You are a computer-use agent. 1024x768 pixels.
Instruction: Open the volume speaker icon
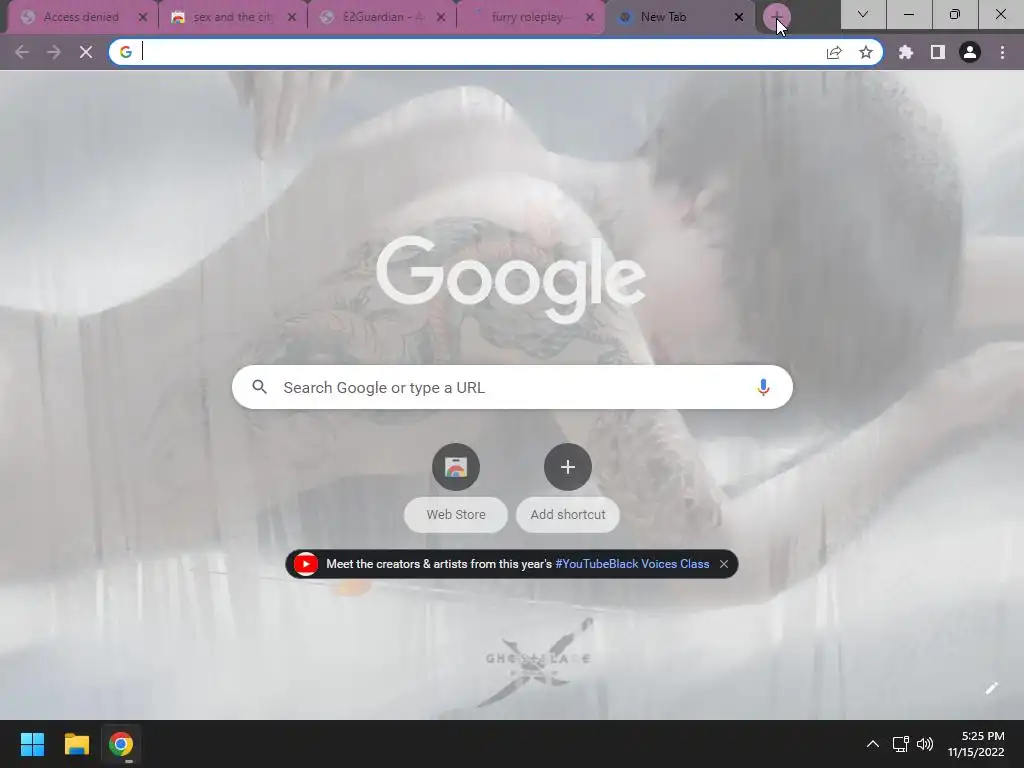click(x=925, y=744)
